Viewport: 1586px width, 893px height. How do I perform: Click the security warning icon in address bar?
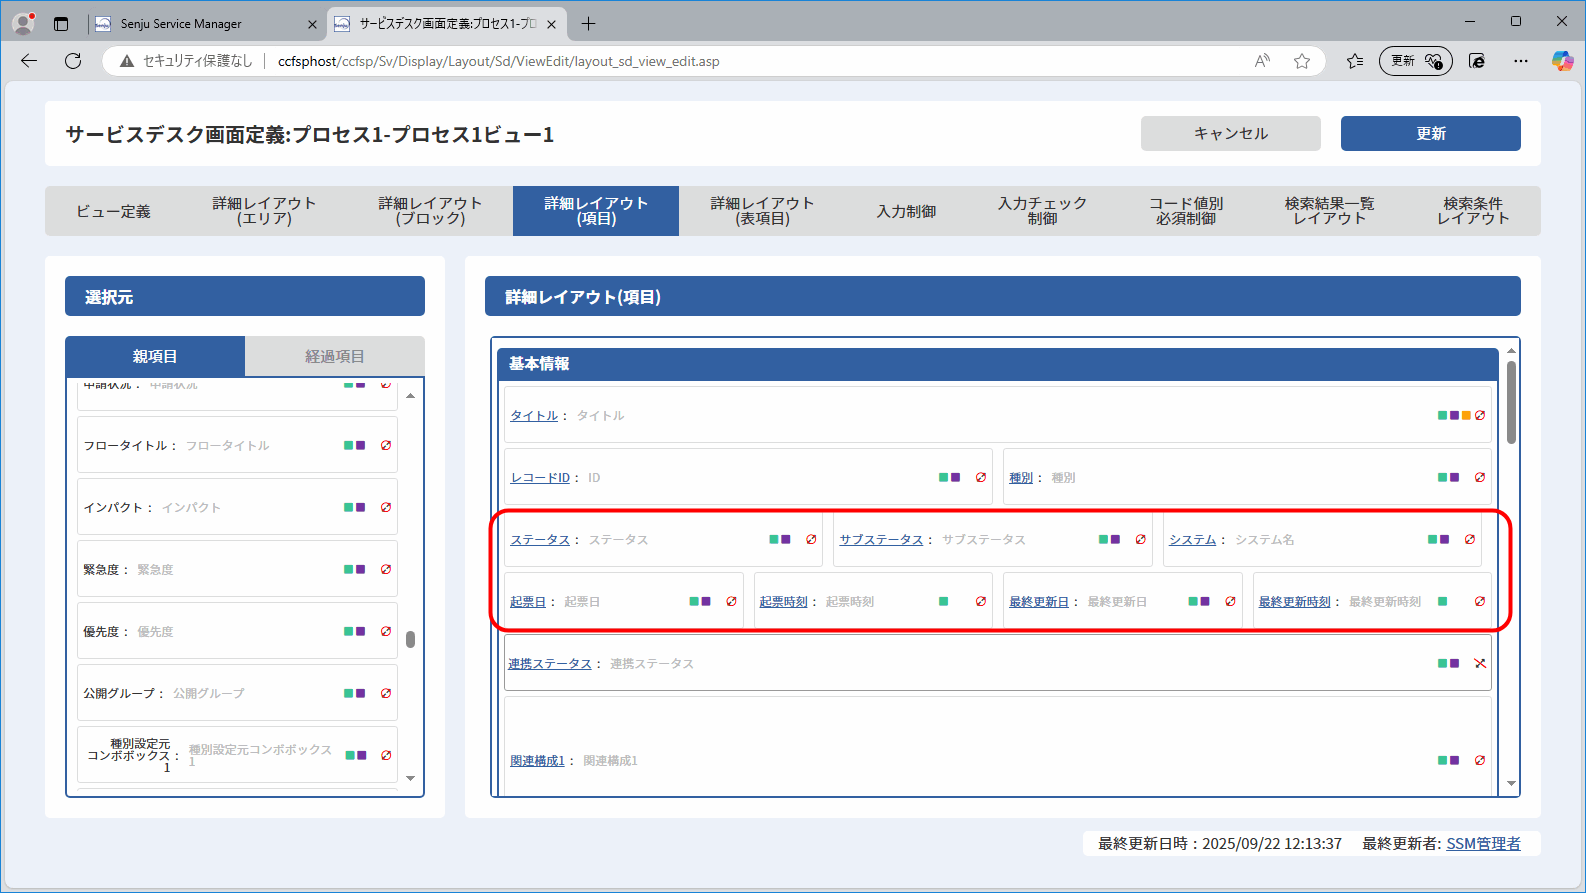127,61
